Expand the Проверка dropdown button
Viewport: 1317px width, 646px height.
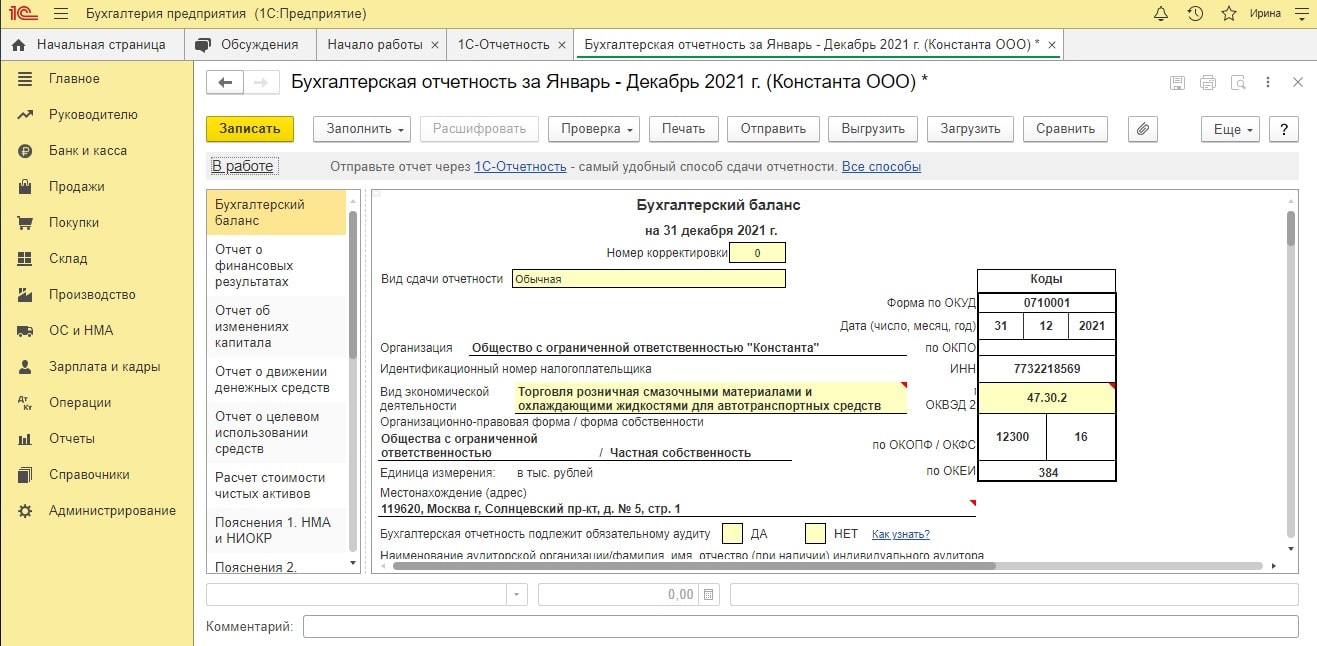pyautogui.click(x=593, y=129)
